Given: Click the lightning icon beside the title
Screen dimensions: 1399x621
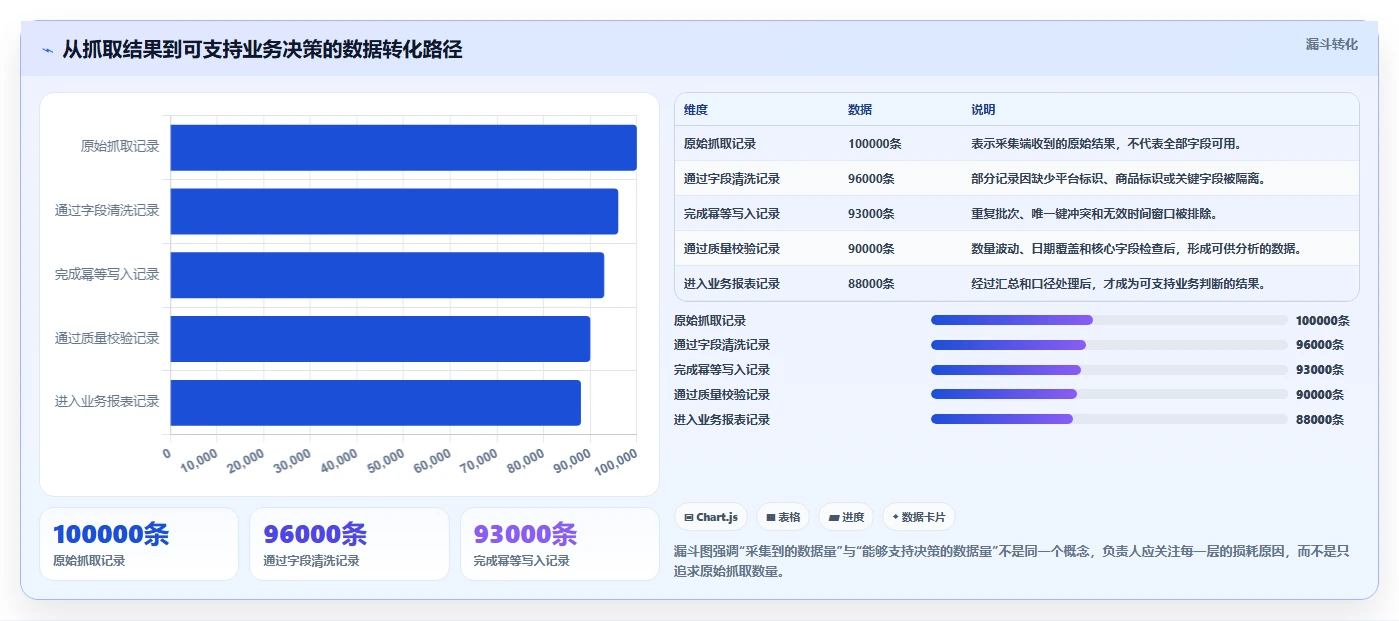Looking at the screenshot, I should 47,50.
